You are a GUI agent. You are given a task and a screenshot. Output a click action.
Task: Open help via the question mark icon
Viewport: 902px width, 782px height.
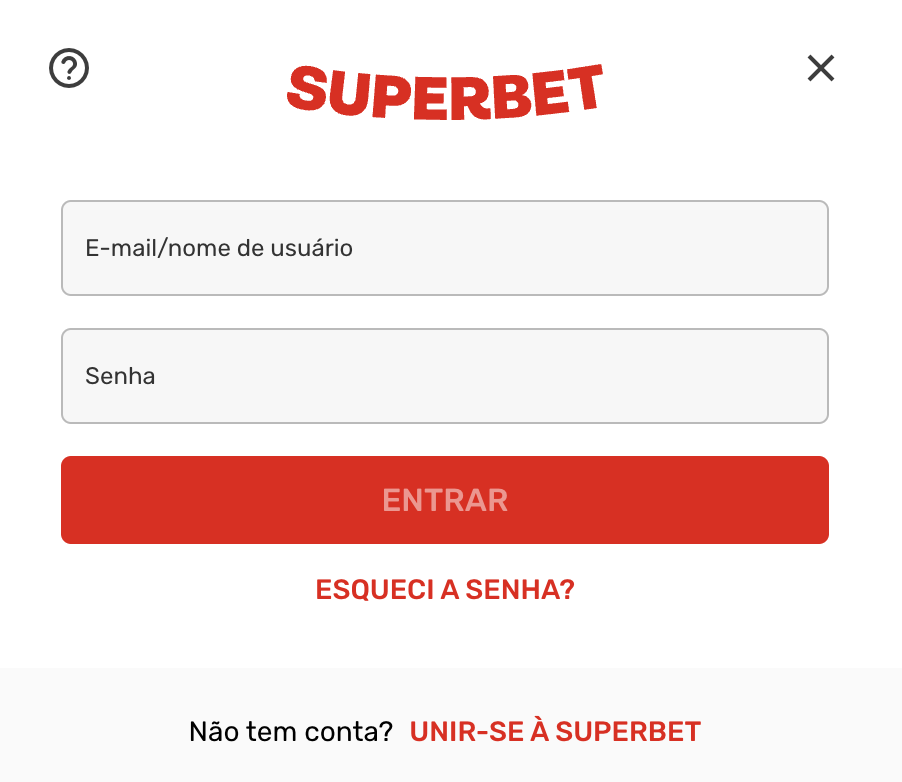pyautogui.click(x=69, y=68)
